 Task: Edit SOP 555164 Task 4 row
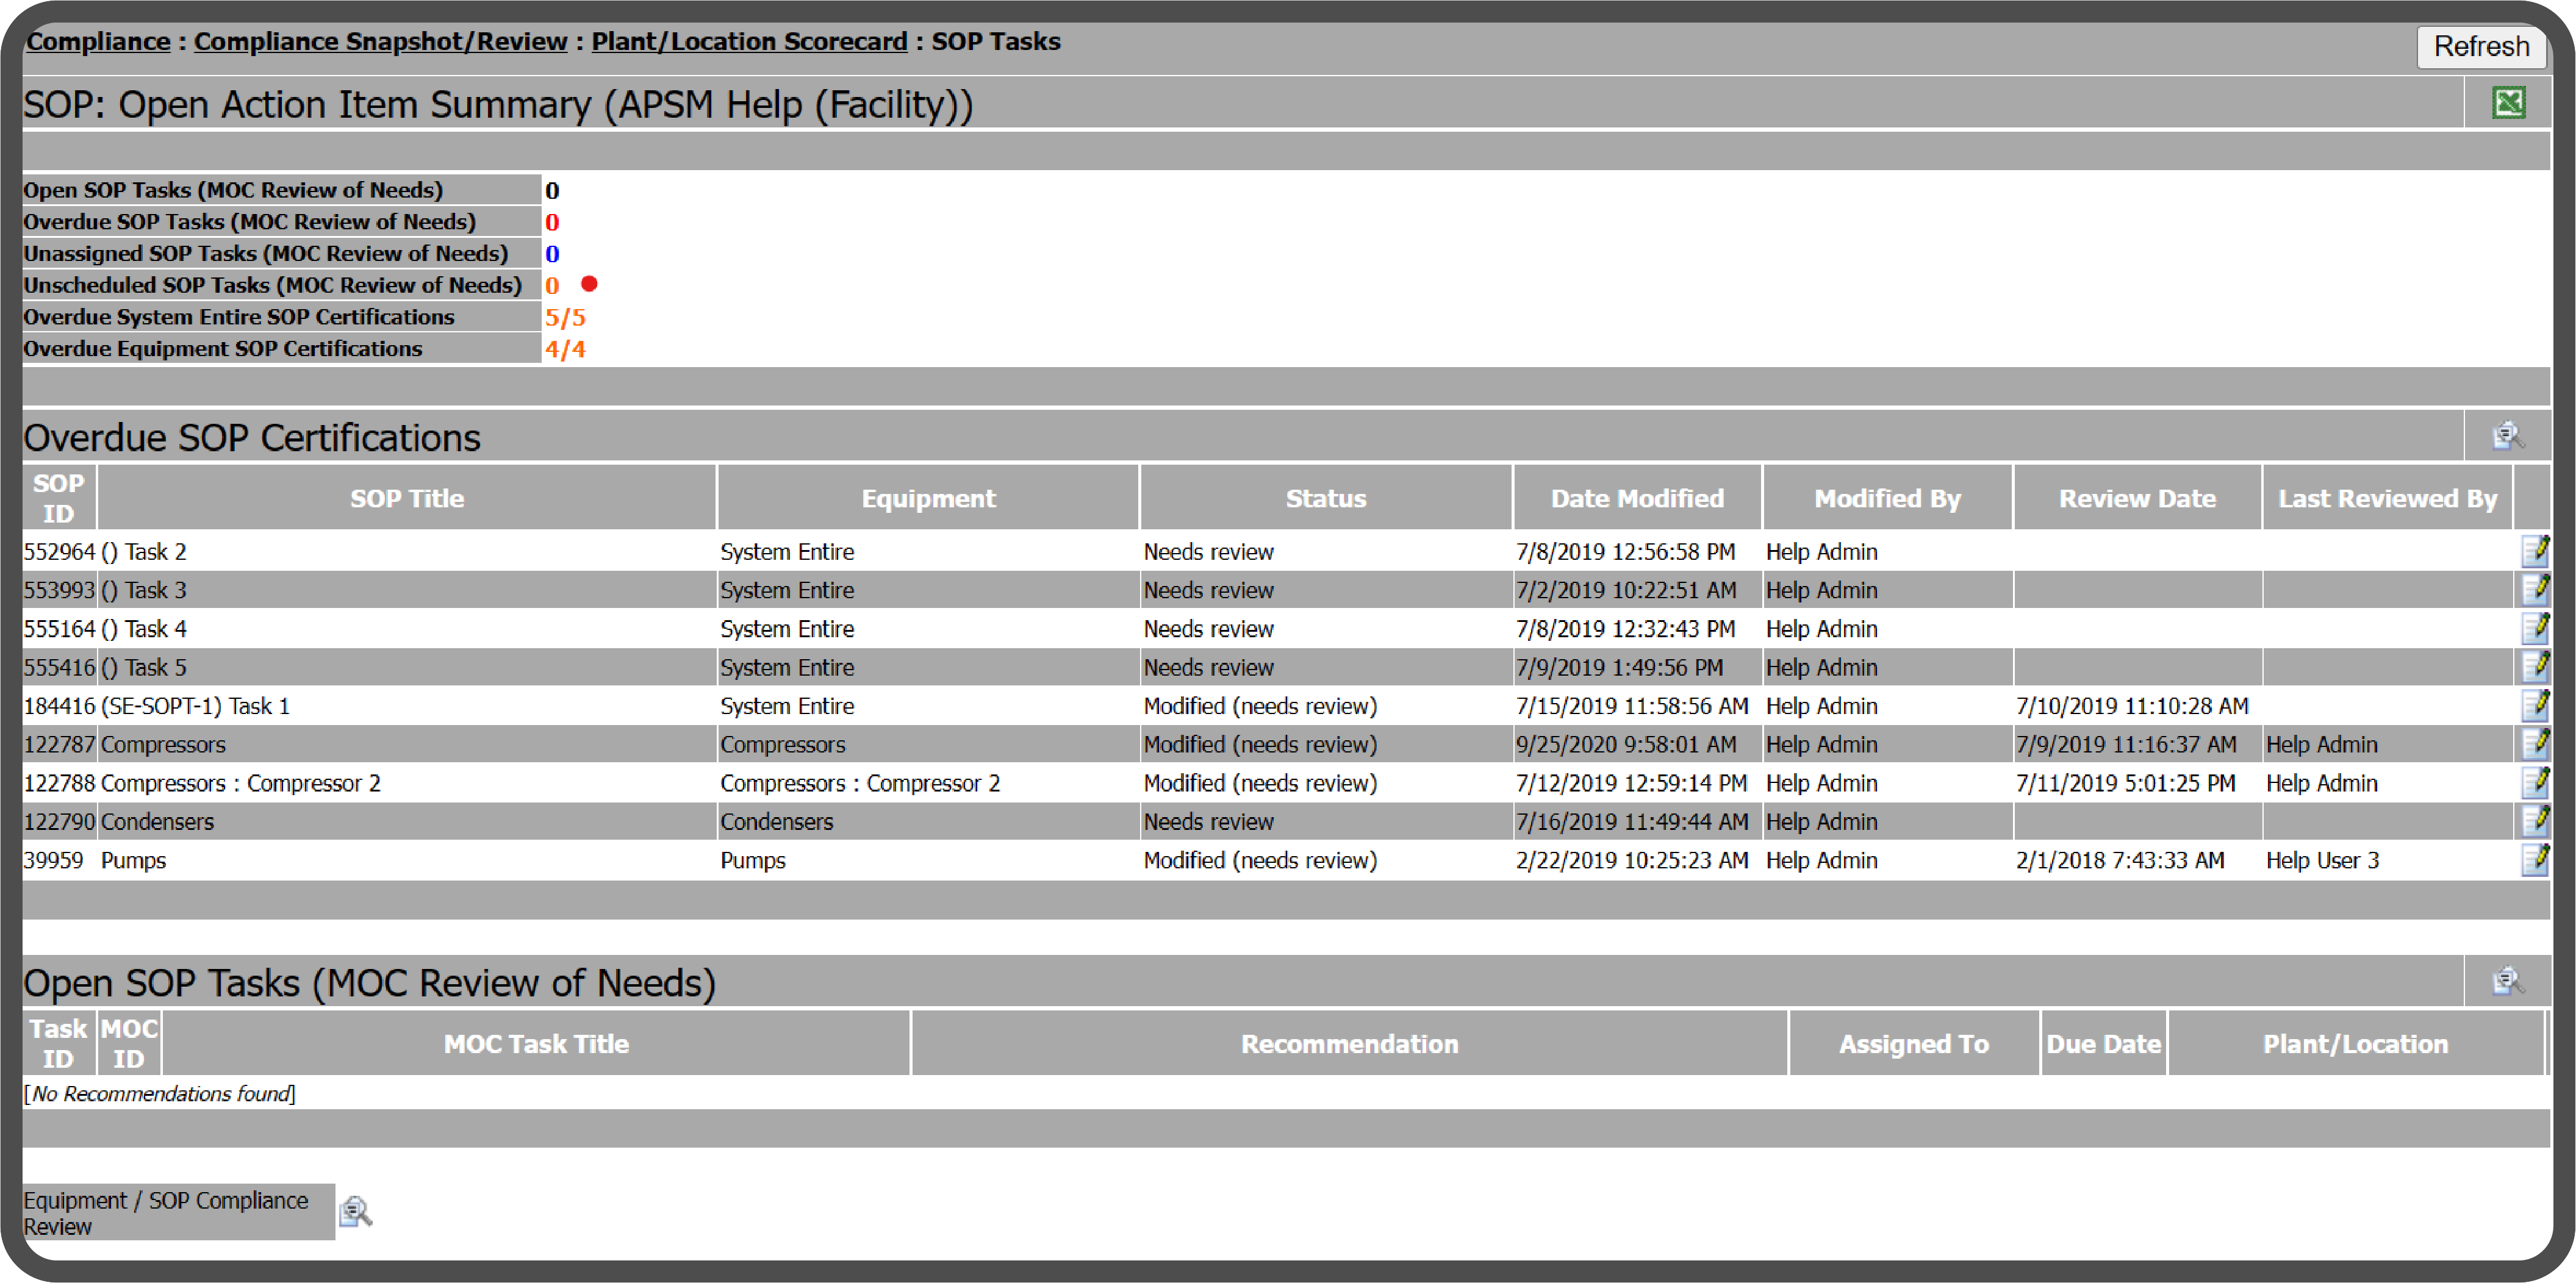click(2534, 629)
